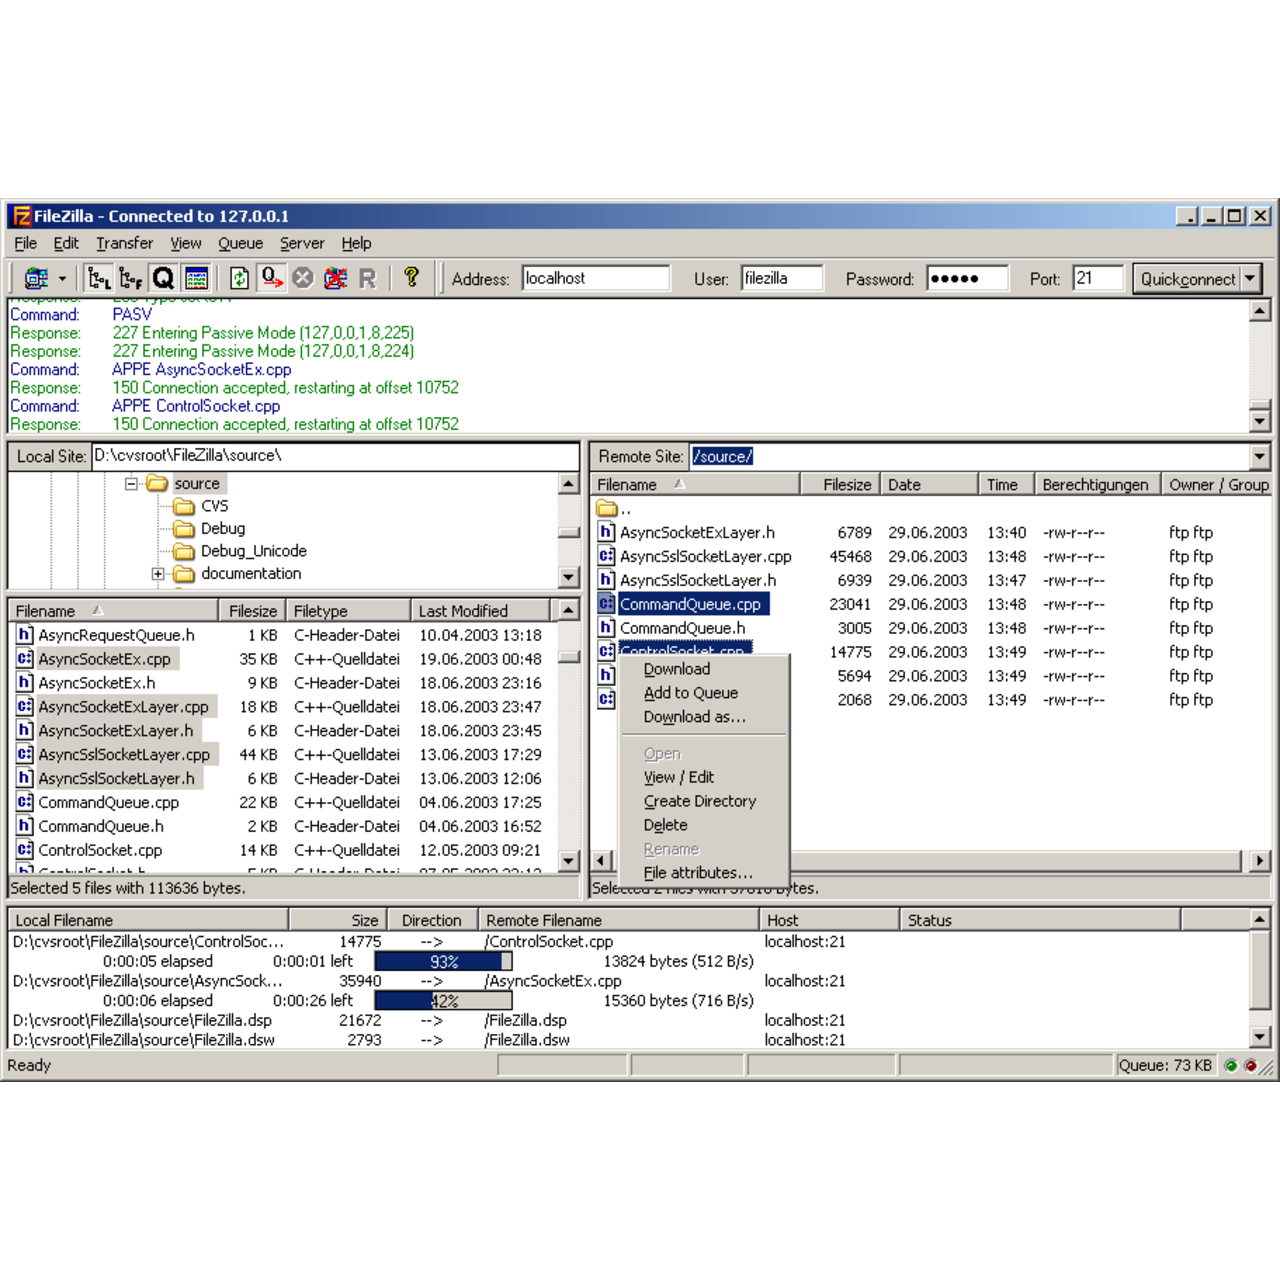This screenshot has width=1280, height=1280.
Task: Choose Create Directory in the context menu
Action: (700, 800)
